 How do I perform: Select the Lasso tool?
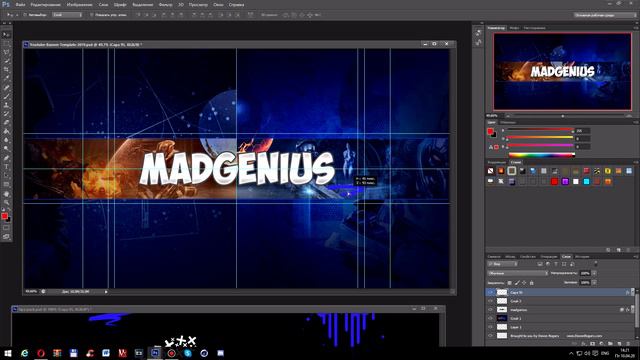click(x=6, y=53)
